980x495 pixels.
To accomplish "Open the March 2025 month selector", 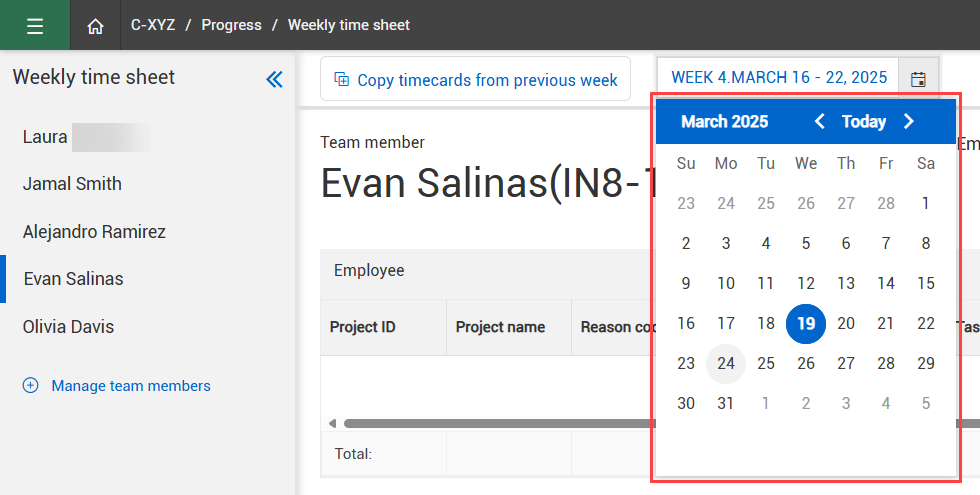I will pos(724,122).
